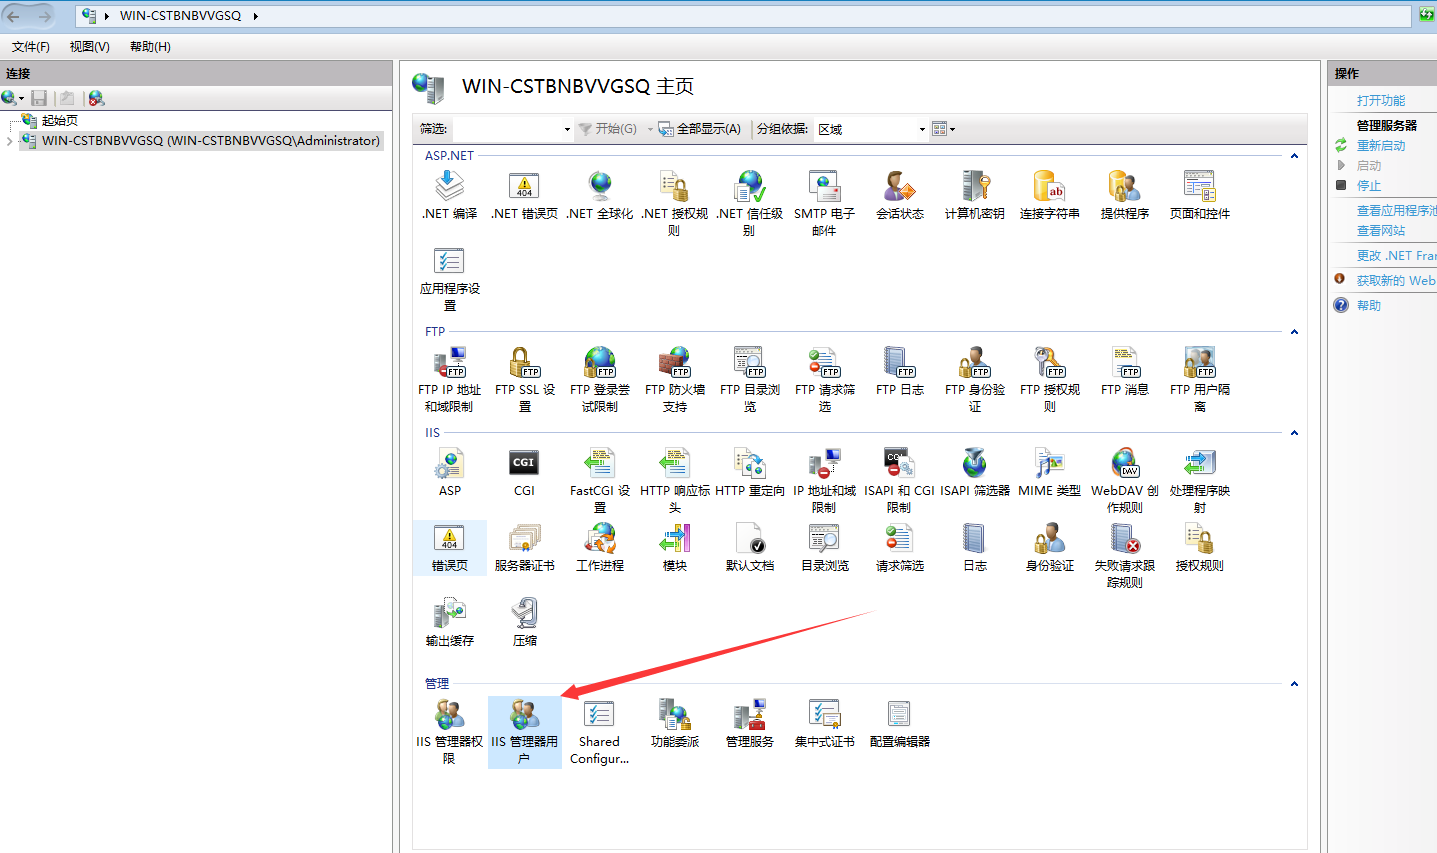The height and width of the screenshot is (853, 1437).
Task: Click the 查看网站 link
Action: [x=1381, y=231]
